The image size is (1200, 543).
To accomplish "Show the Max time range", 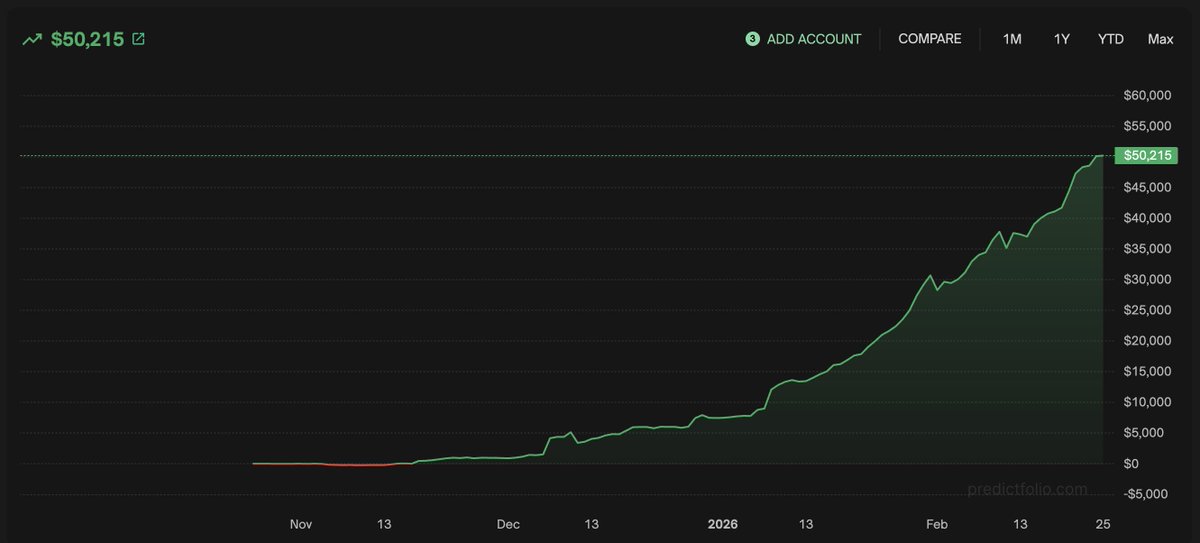I will (1161, 39).
